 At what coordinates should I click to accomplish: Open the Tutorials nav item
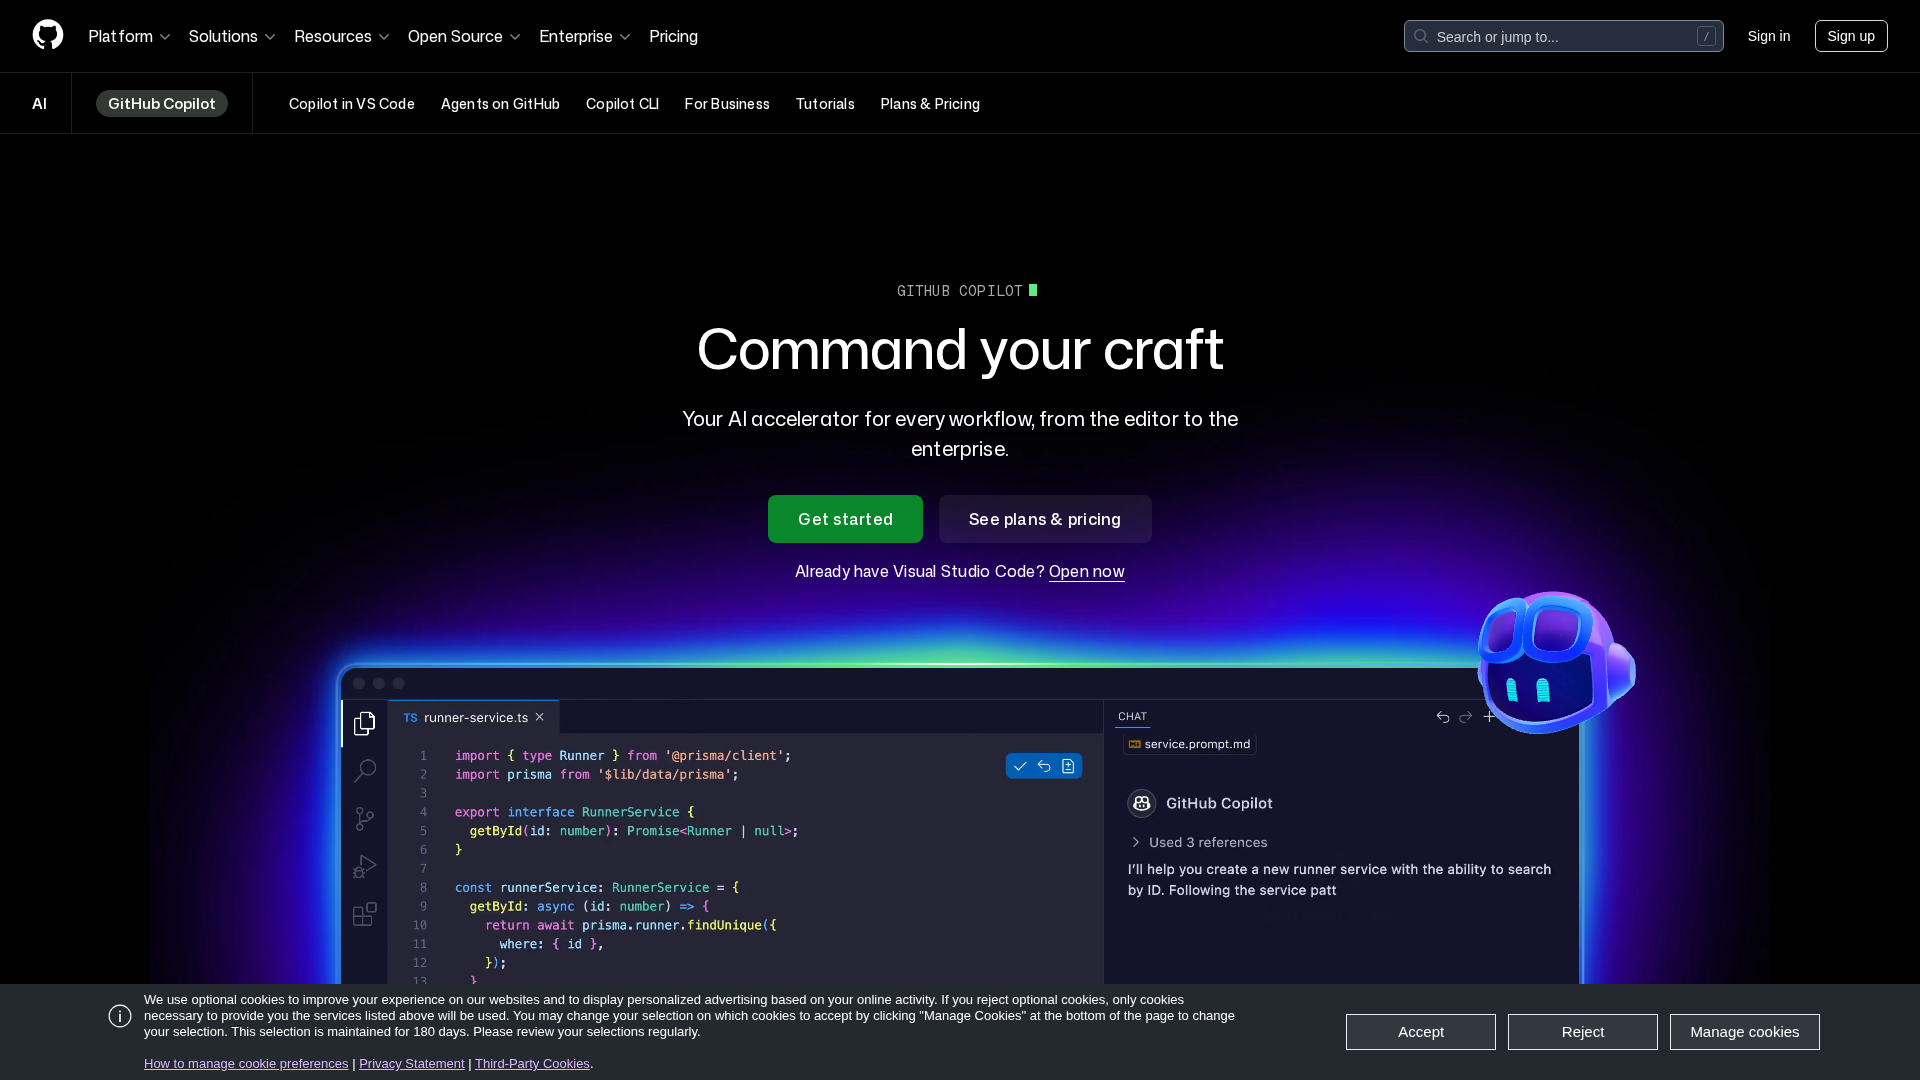pos(825,104)
